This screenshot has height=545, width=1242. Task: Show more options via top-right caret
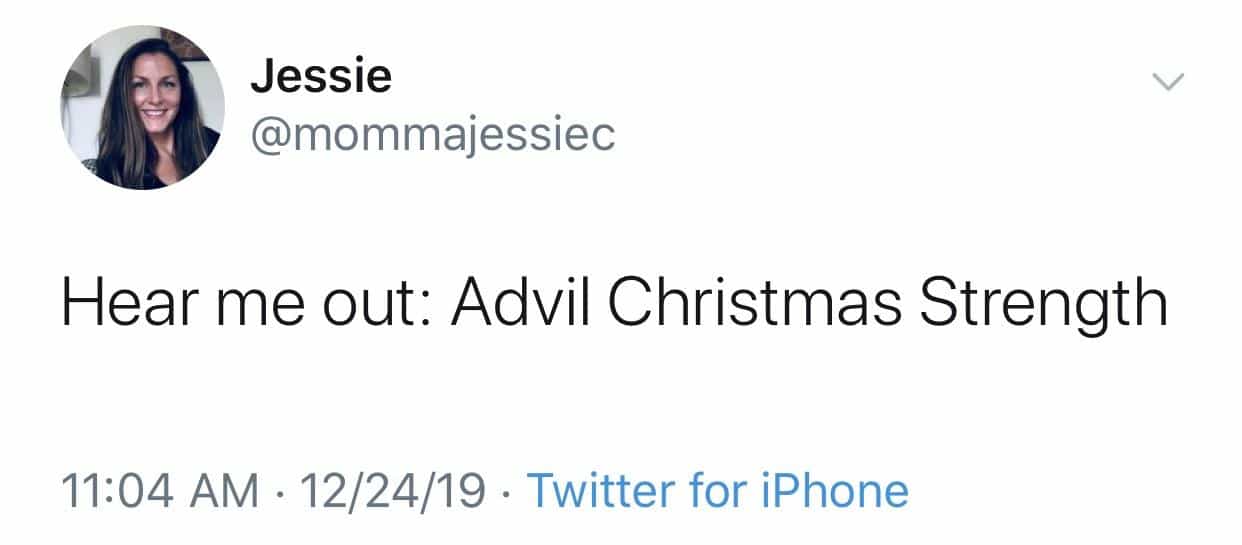tap(1168, 81)
